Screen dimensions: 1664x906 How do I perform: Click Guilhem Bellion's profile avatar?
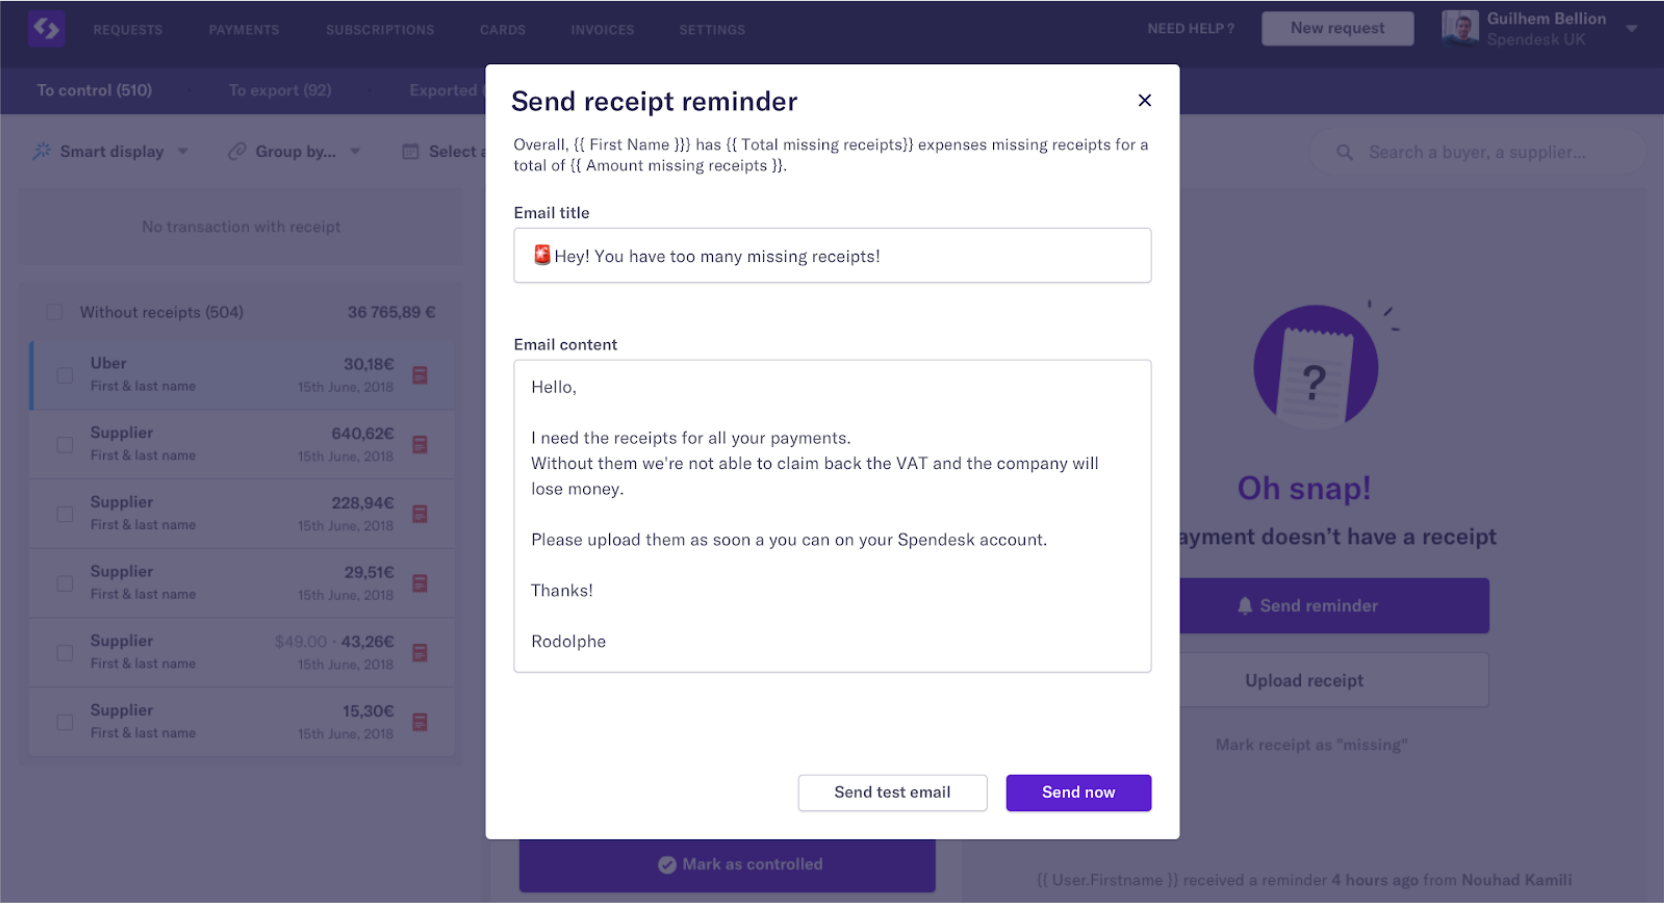point(1460,28)
